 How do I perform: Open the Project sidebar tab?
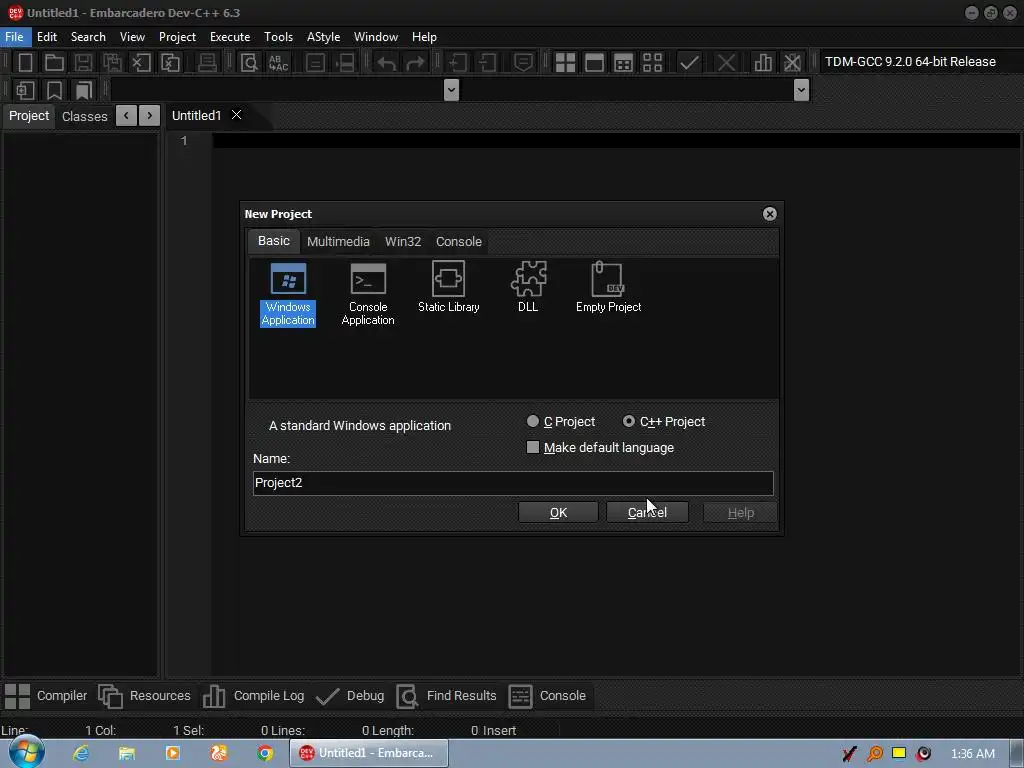[29, 116]
